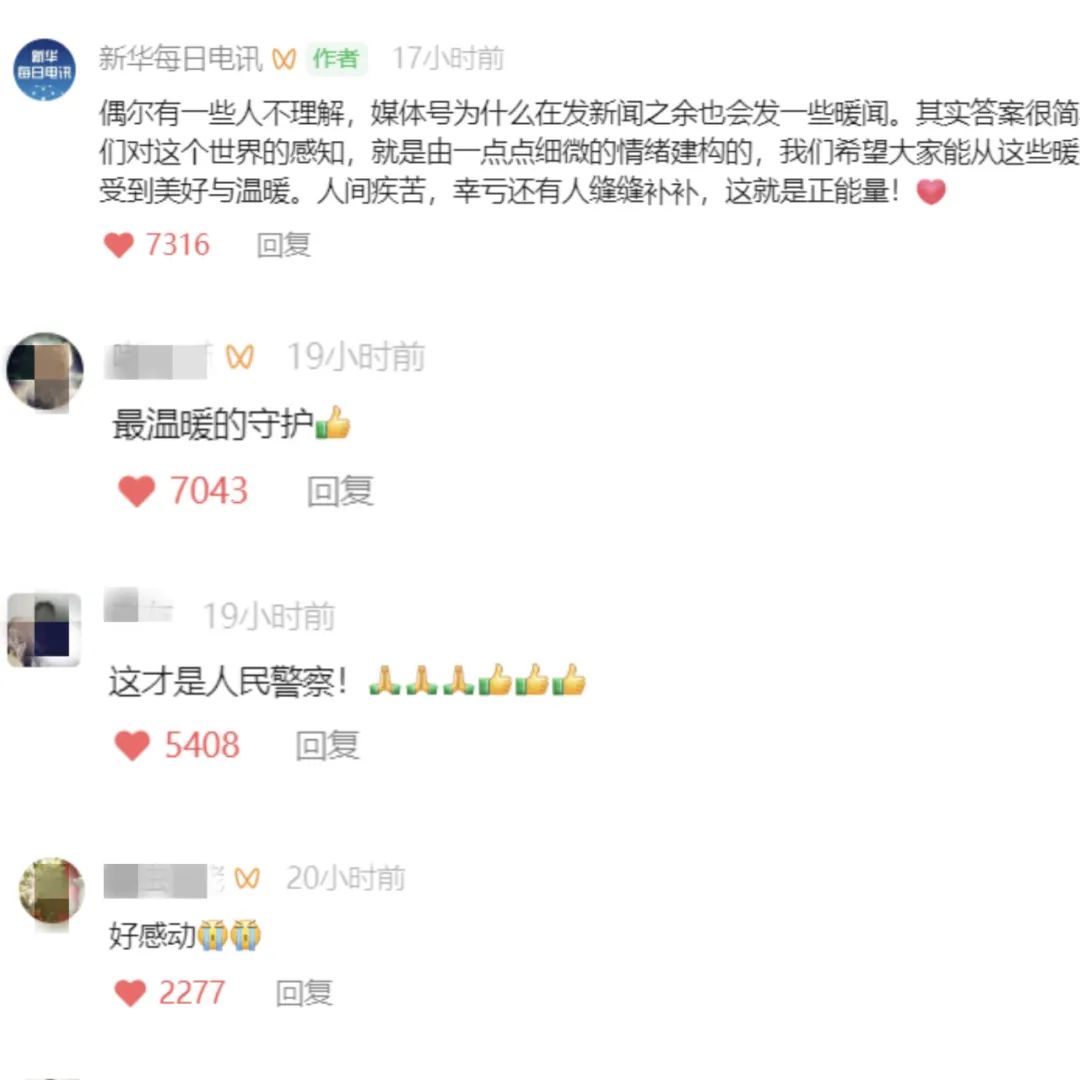Reply to the 这才是人民警察 comment
This screenshot has height=1080, width=1080.
[328, 745]
